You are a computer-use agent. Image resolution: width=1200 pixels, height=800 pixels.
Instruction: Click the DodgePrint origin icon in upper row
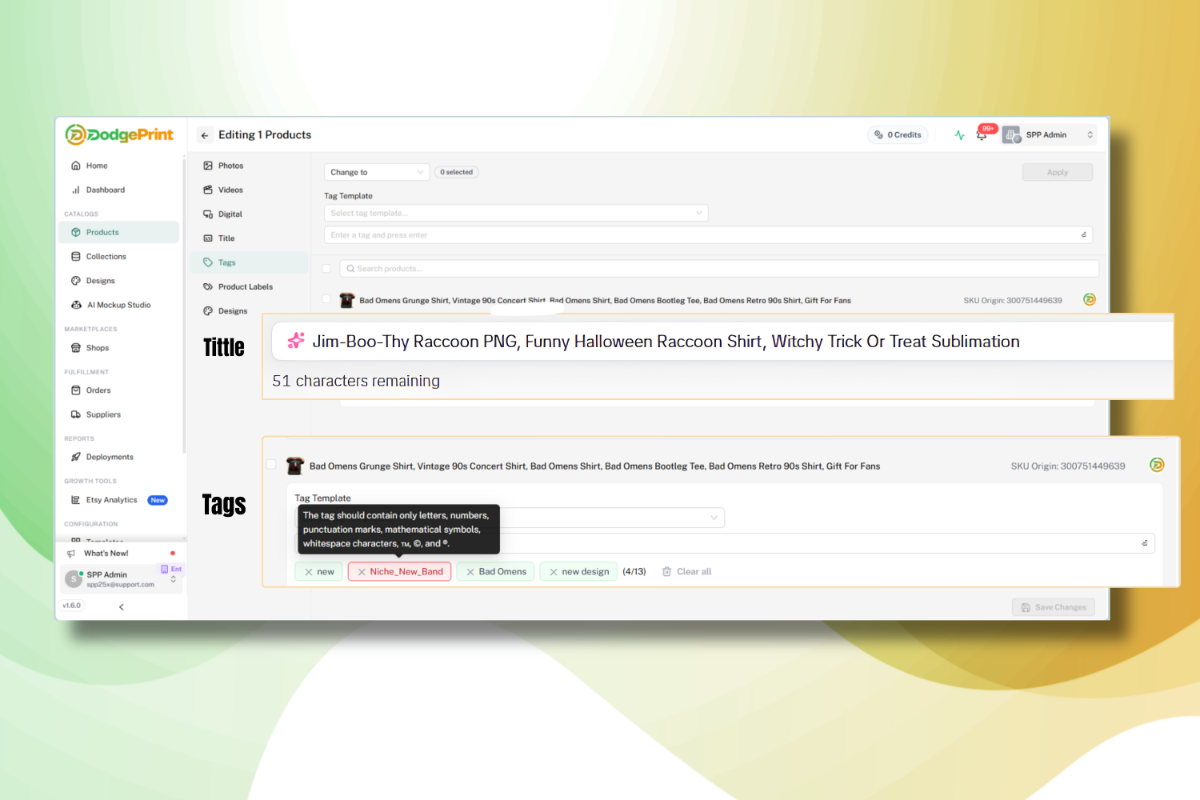click(1089, 299)
